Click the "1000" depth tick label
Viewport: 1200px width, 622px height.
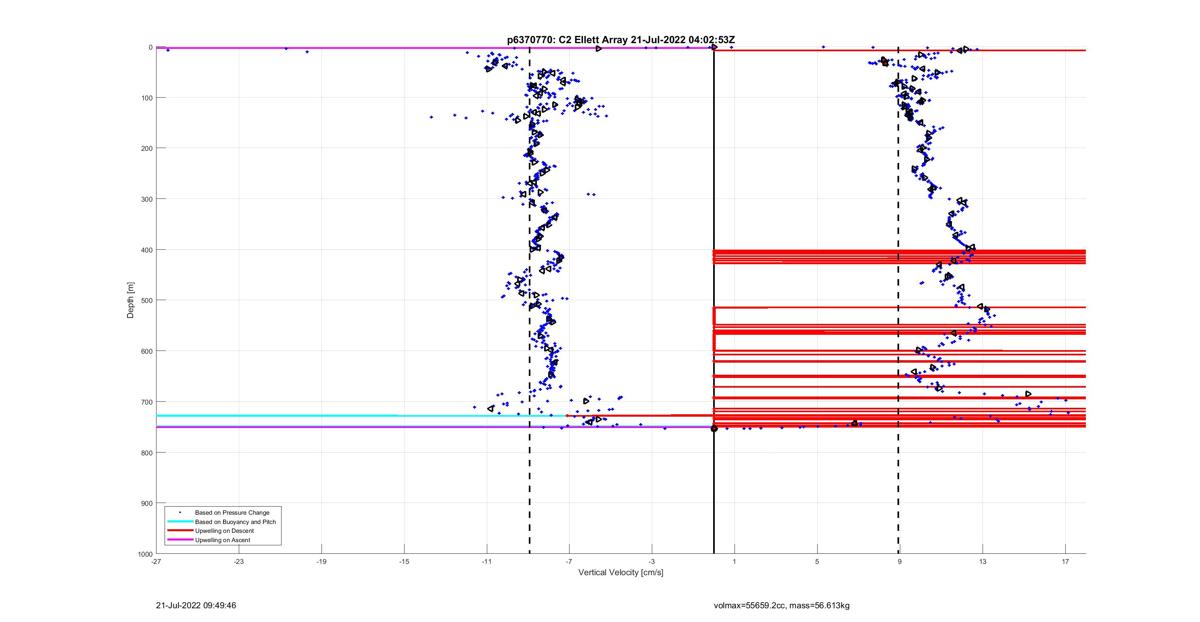point(144,553)
